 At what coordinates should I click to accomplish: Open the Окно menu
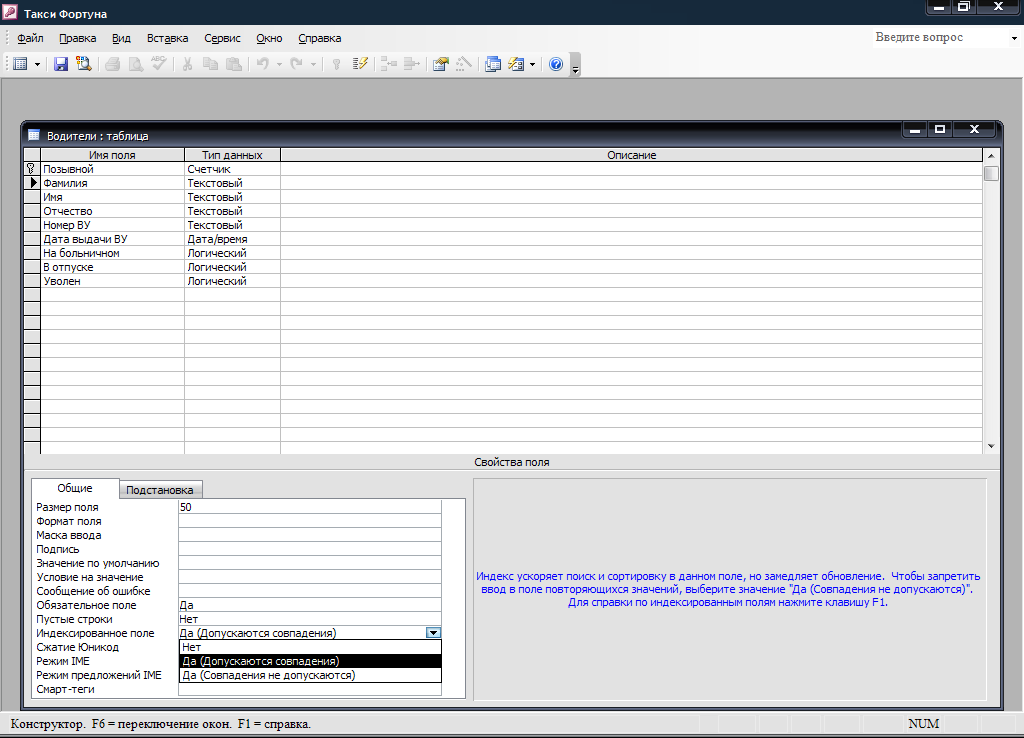269,38
